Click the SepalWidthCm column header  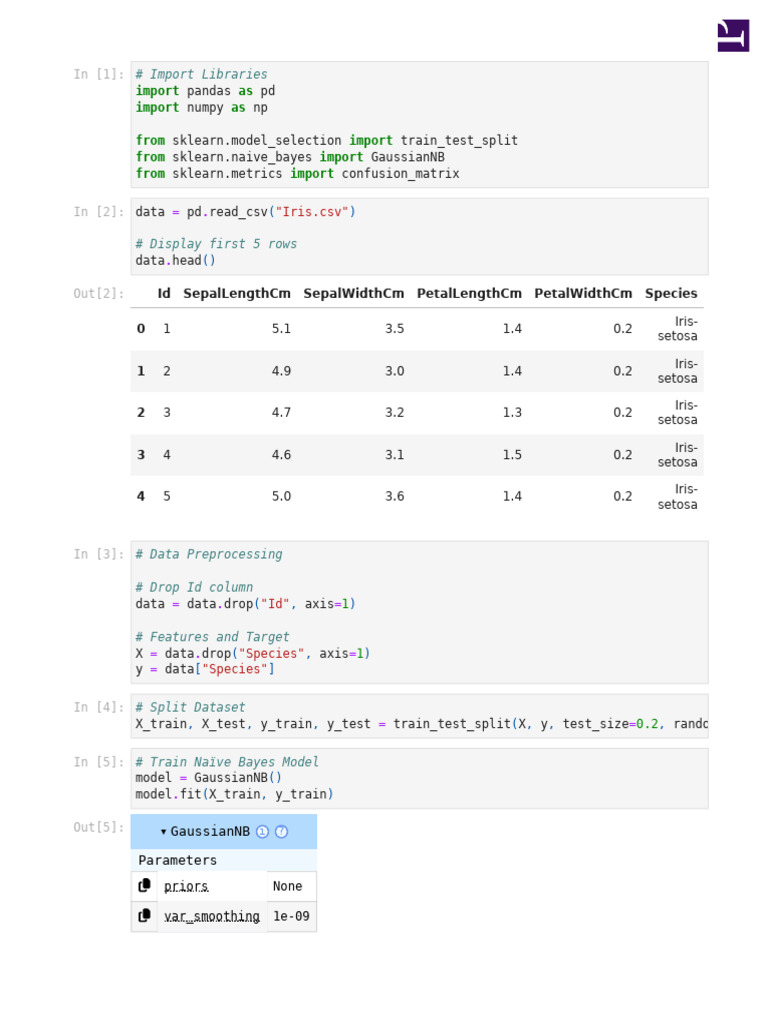tap(354, 293)
